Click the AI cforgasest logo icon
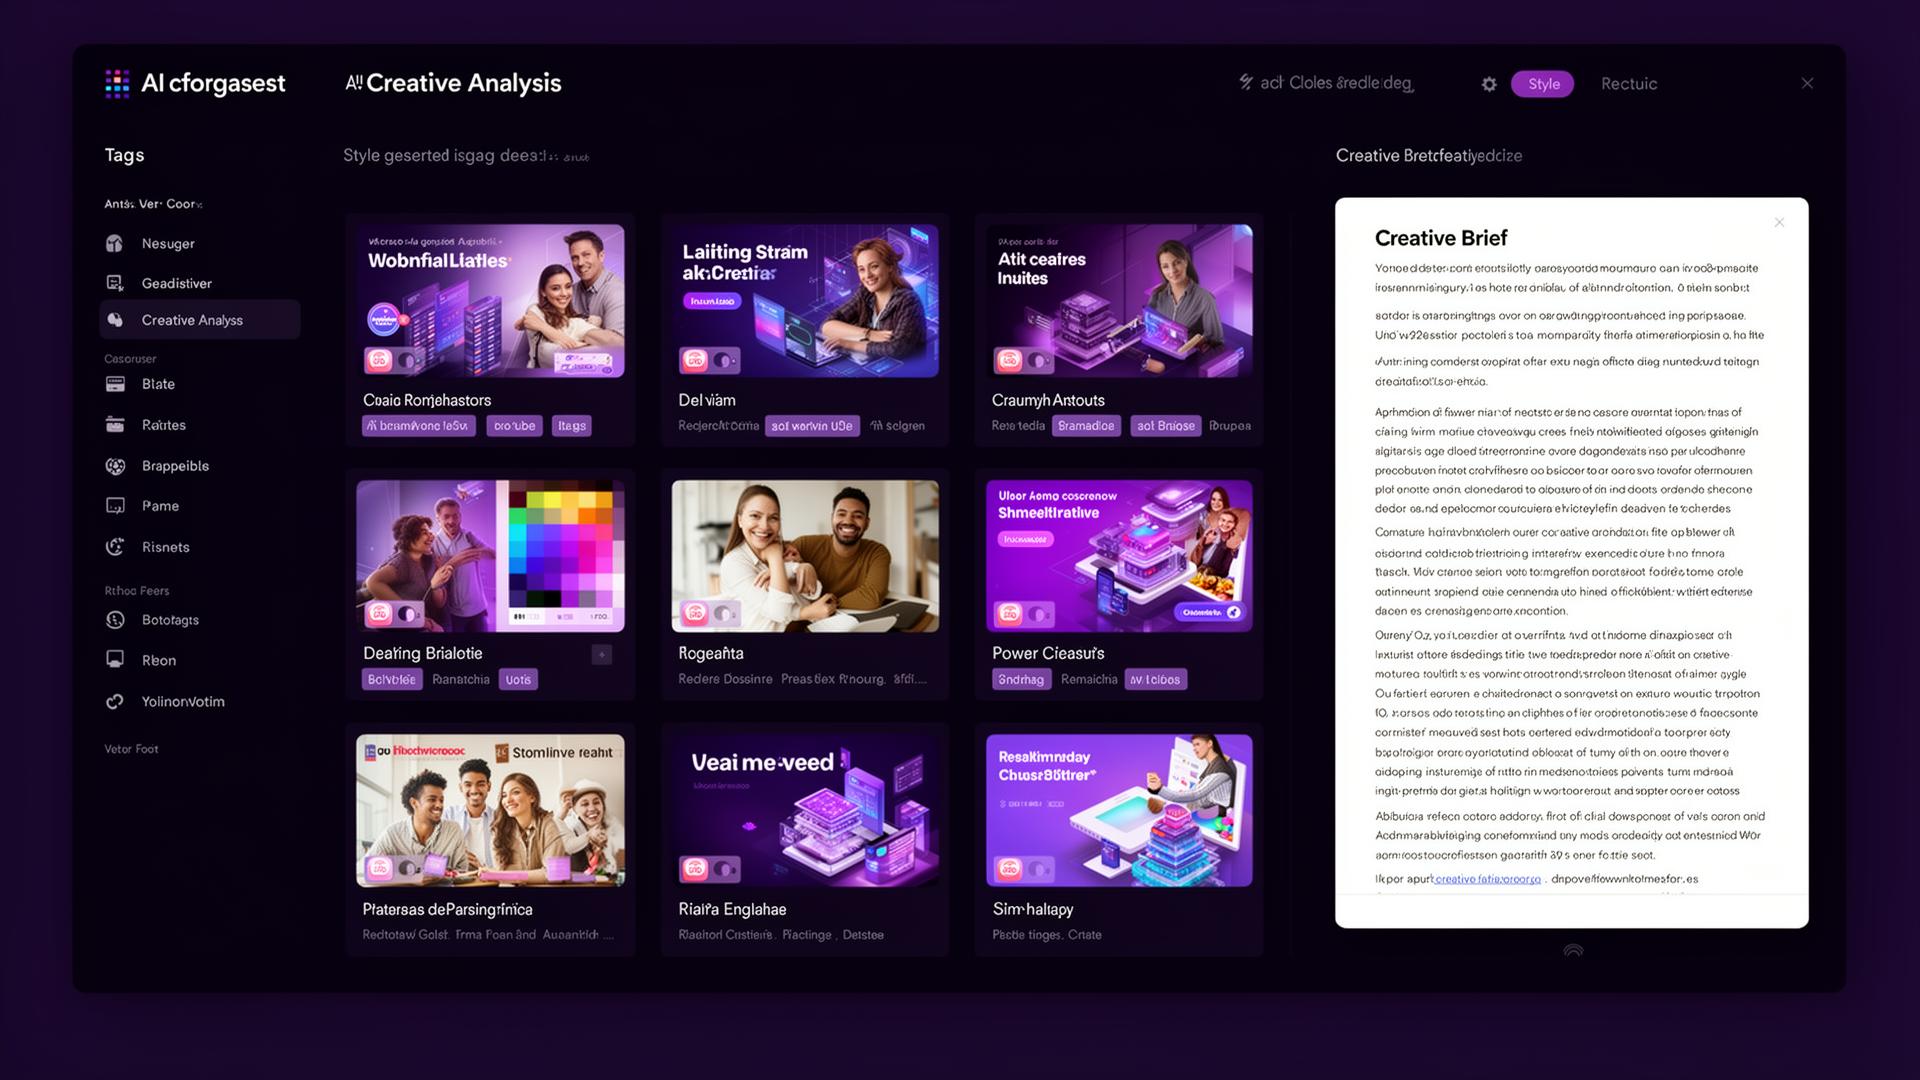Screen dimensions: 1920x1080 [117, 84]
